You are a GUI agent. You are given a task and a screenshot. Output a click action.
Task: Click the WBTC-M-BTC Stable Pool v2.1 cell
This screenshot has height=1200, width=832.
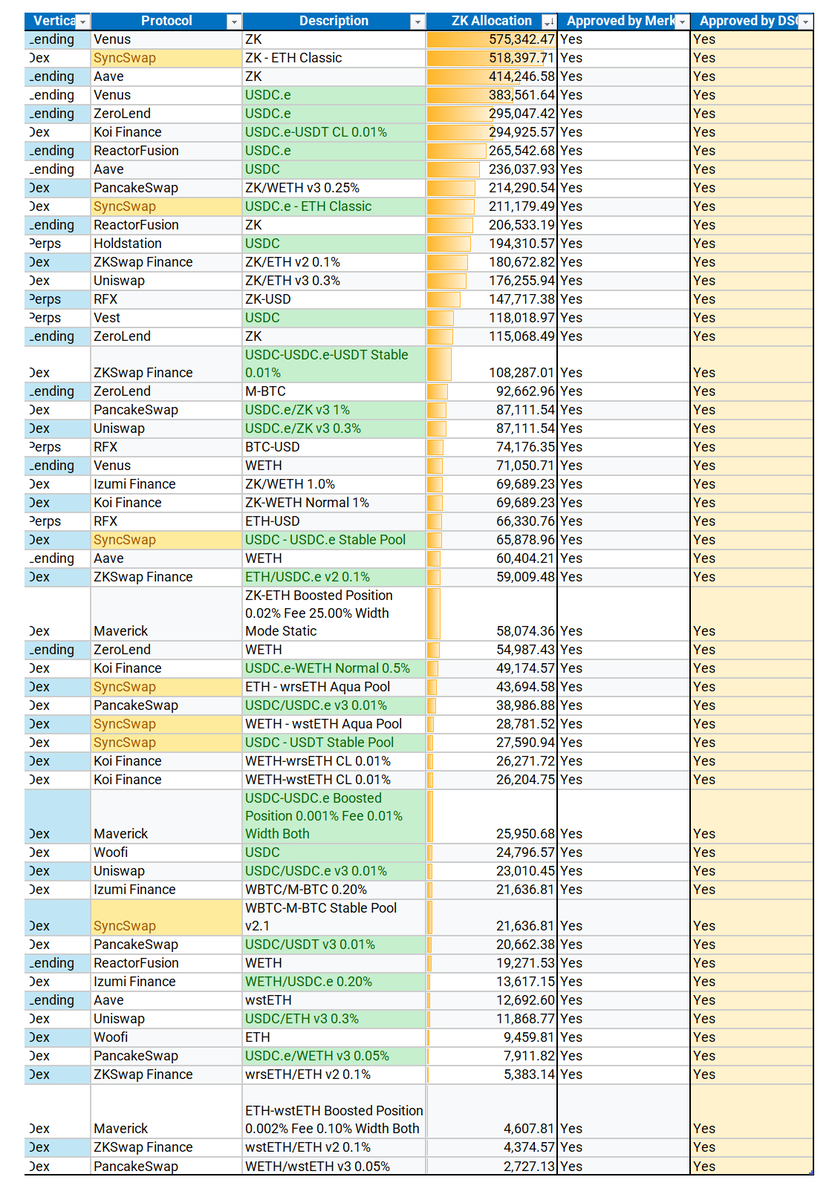coord(334,917)
